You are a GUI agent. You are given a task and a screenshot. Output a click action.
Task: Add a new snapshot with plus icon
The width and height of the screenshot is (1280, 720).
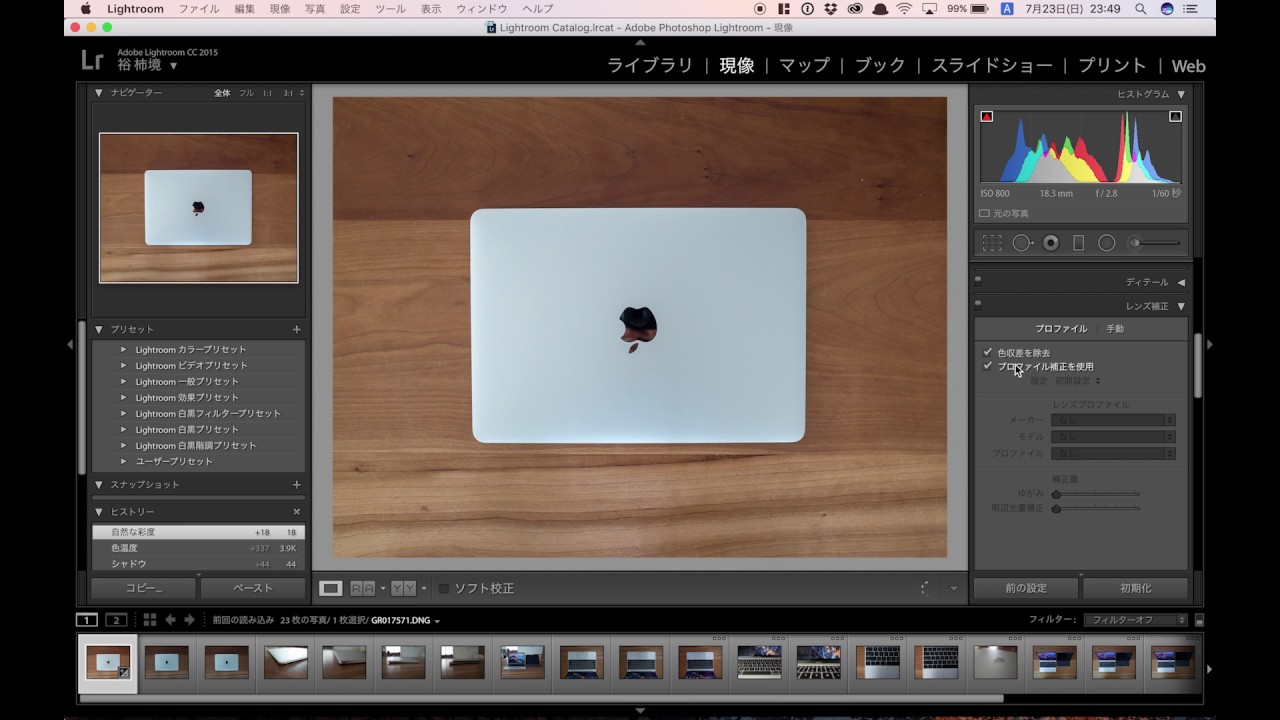click(x=296, y=484)
